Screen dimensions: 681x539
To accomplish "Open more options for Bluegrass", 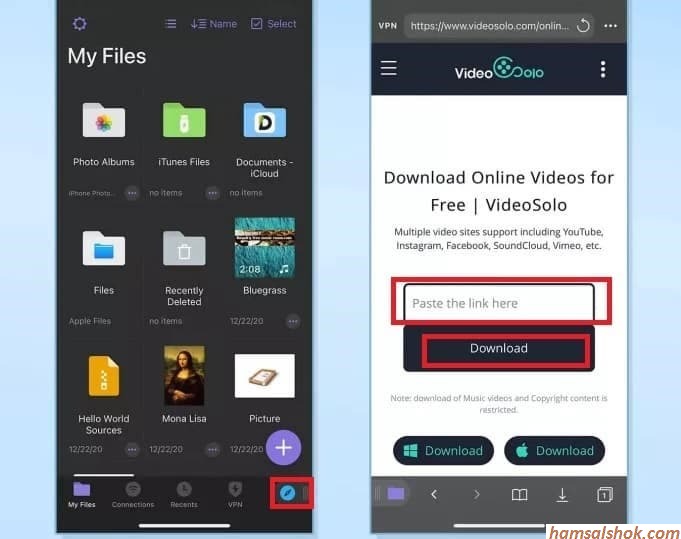I will [x=293, y=321].
